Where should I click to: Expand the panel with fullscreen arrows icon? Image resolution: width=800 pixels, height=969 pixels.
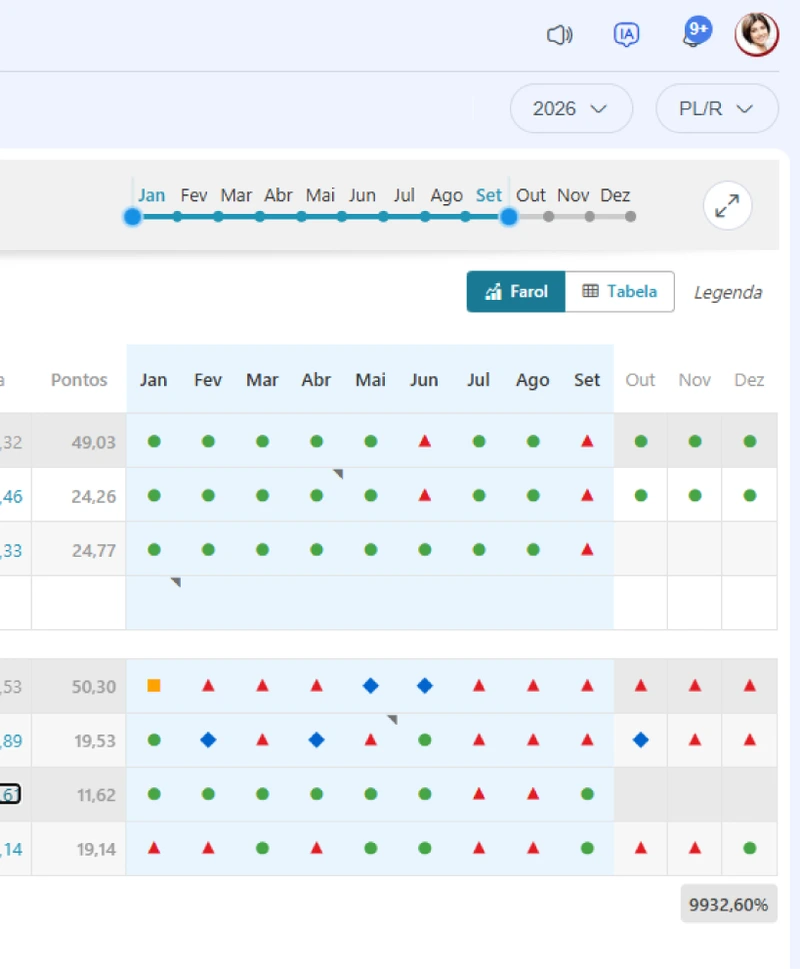pos(727,205)
